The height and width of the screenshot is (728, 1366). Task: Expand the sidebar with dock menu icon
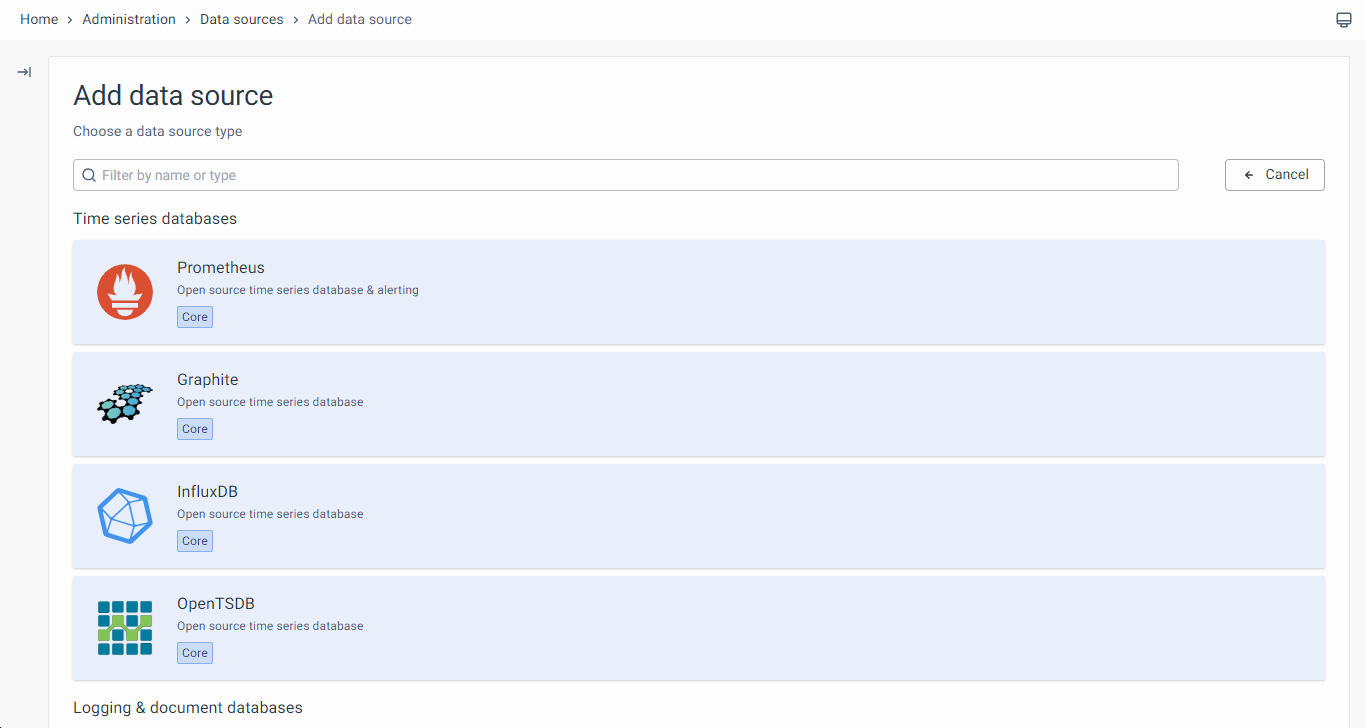tap(24, 72)
